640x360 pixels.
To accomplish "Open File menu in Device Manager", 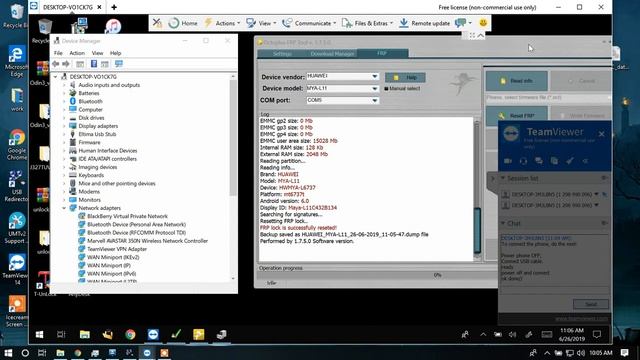I will click(x=58, y=53).
